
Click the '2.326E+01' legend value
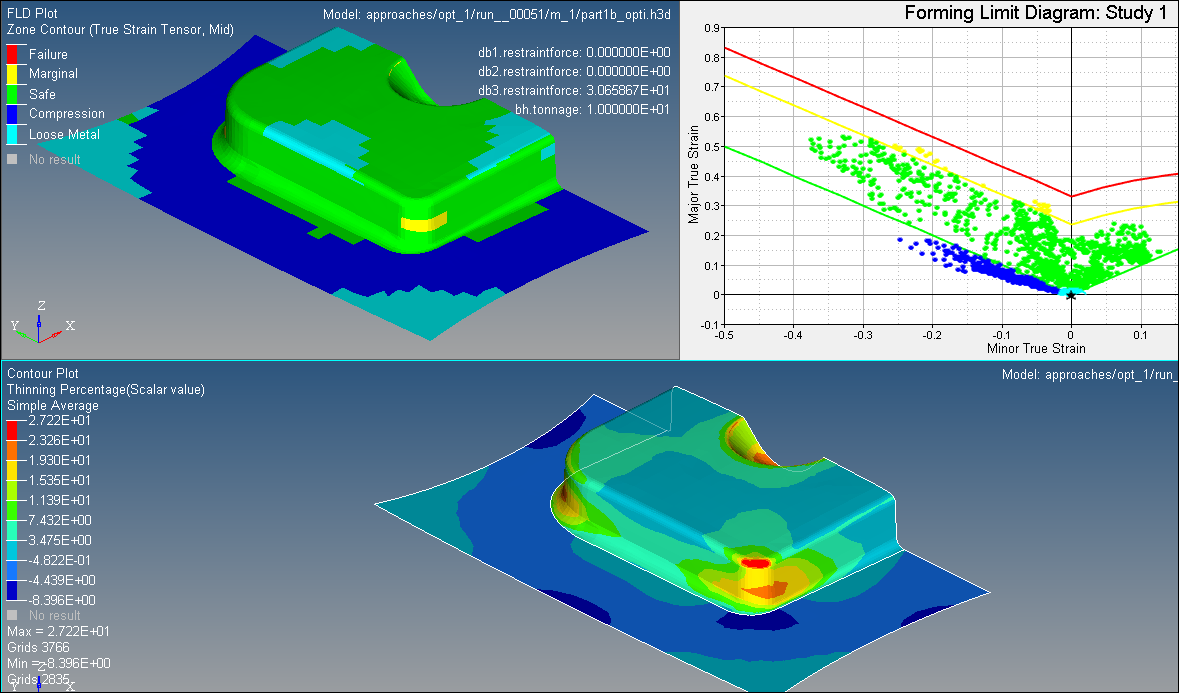59,440
